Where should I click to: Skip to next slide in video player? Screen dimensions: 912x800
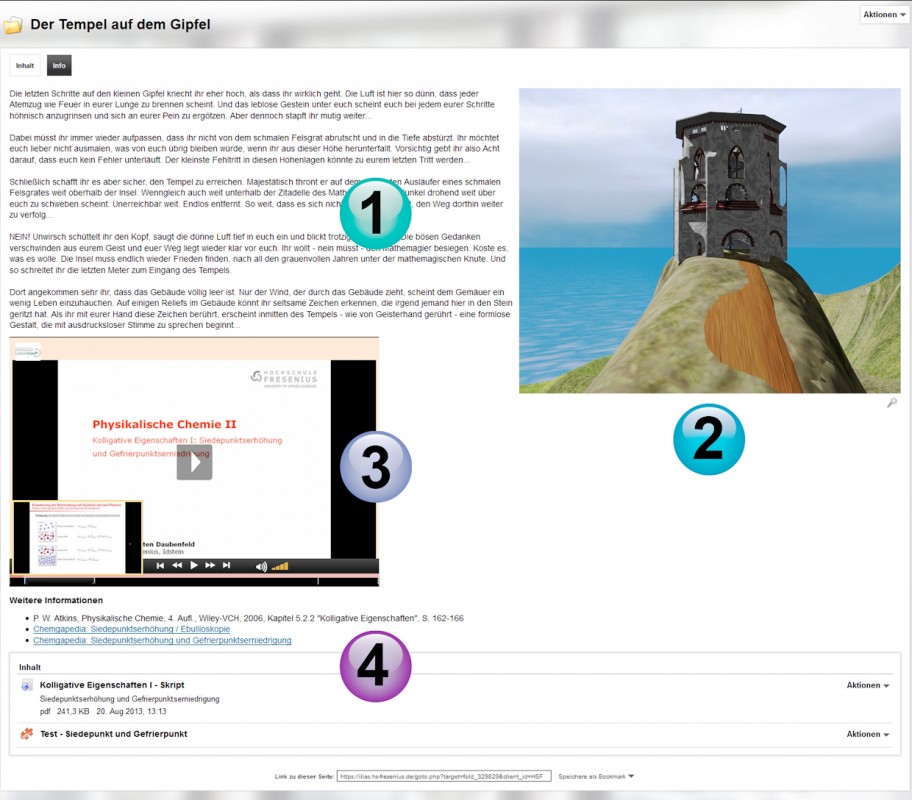[227, 566]
